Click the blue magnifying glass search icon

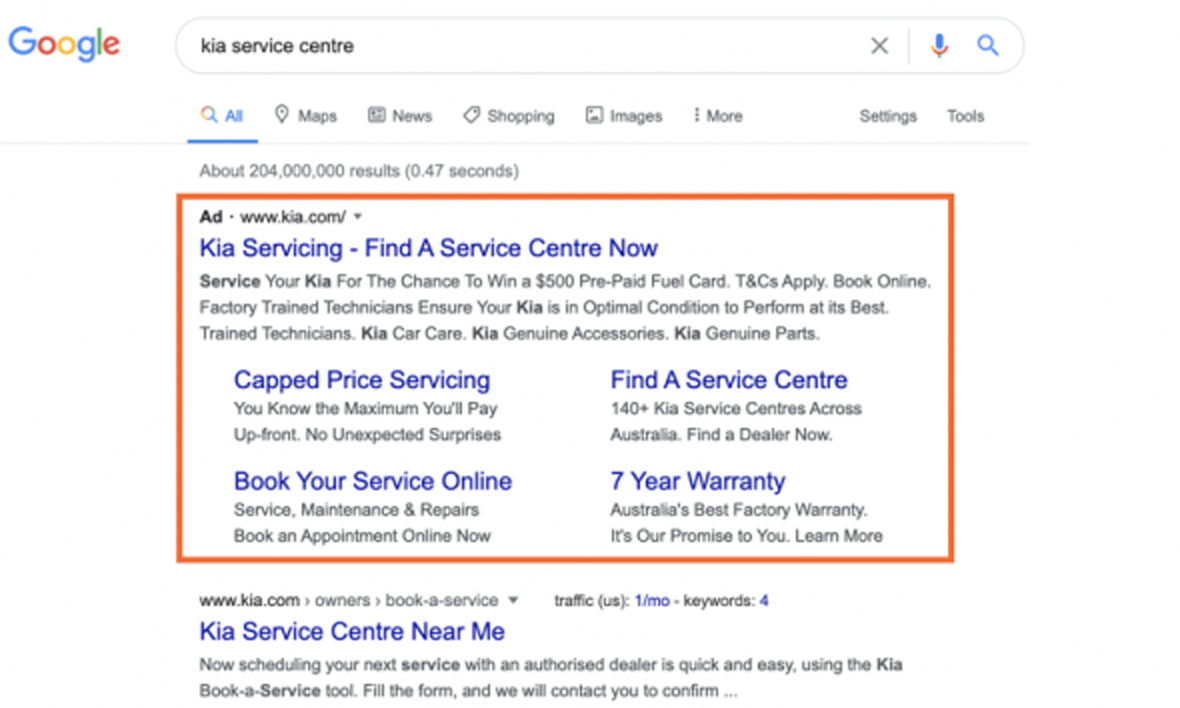click(988, 46)
